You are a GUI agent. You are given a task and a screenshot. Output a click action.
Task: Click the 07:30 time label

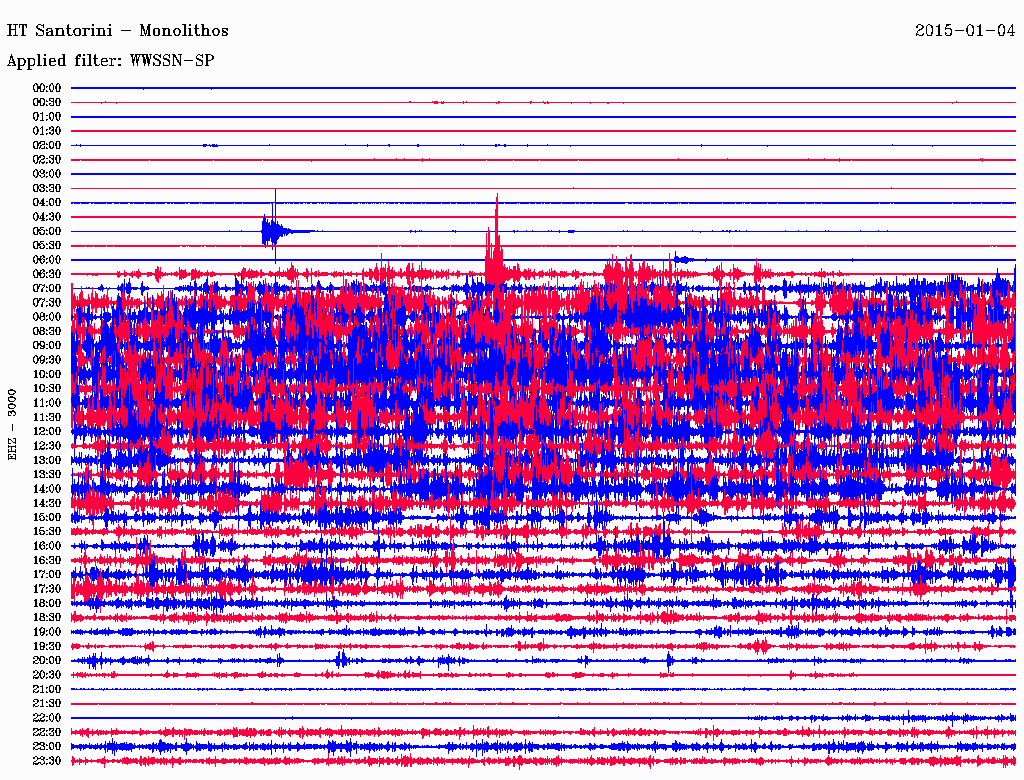(46, 302)
